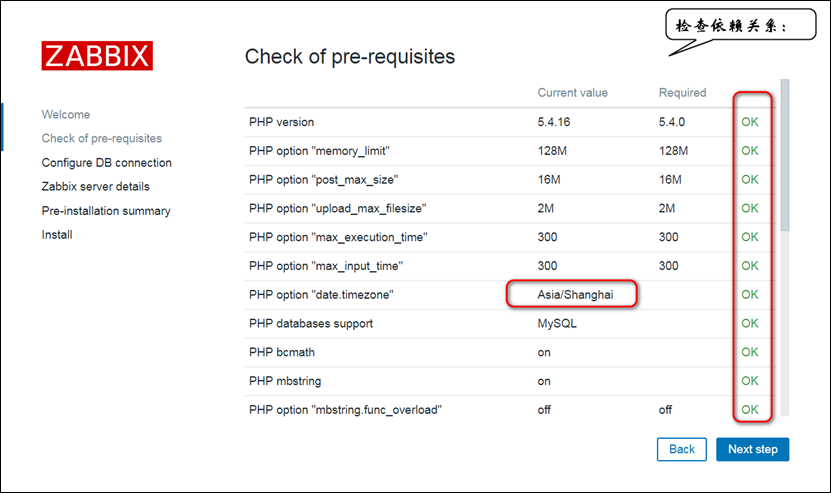Select Pre-installation summary step

tap(106, 211)
